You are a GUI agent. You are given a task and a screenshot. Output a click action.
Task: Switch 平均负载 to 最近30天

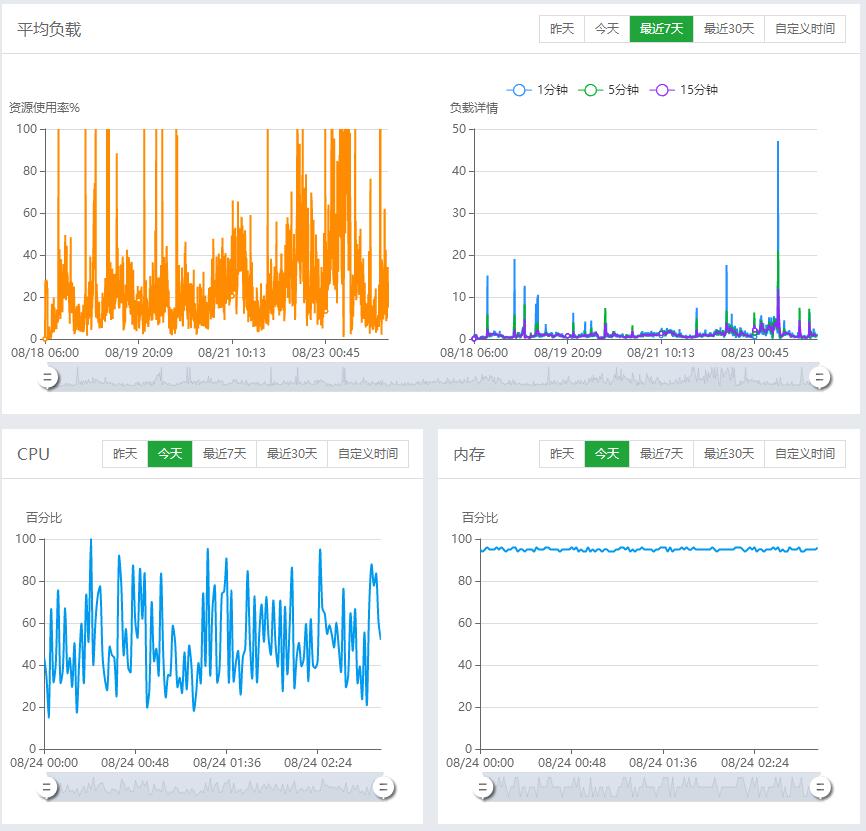coord(728,29)
